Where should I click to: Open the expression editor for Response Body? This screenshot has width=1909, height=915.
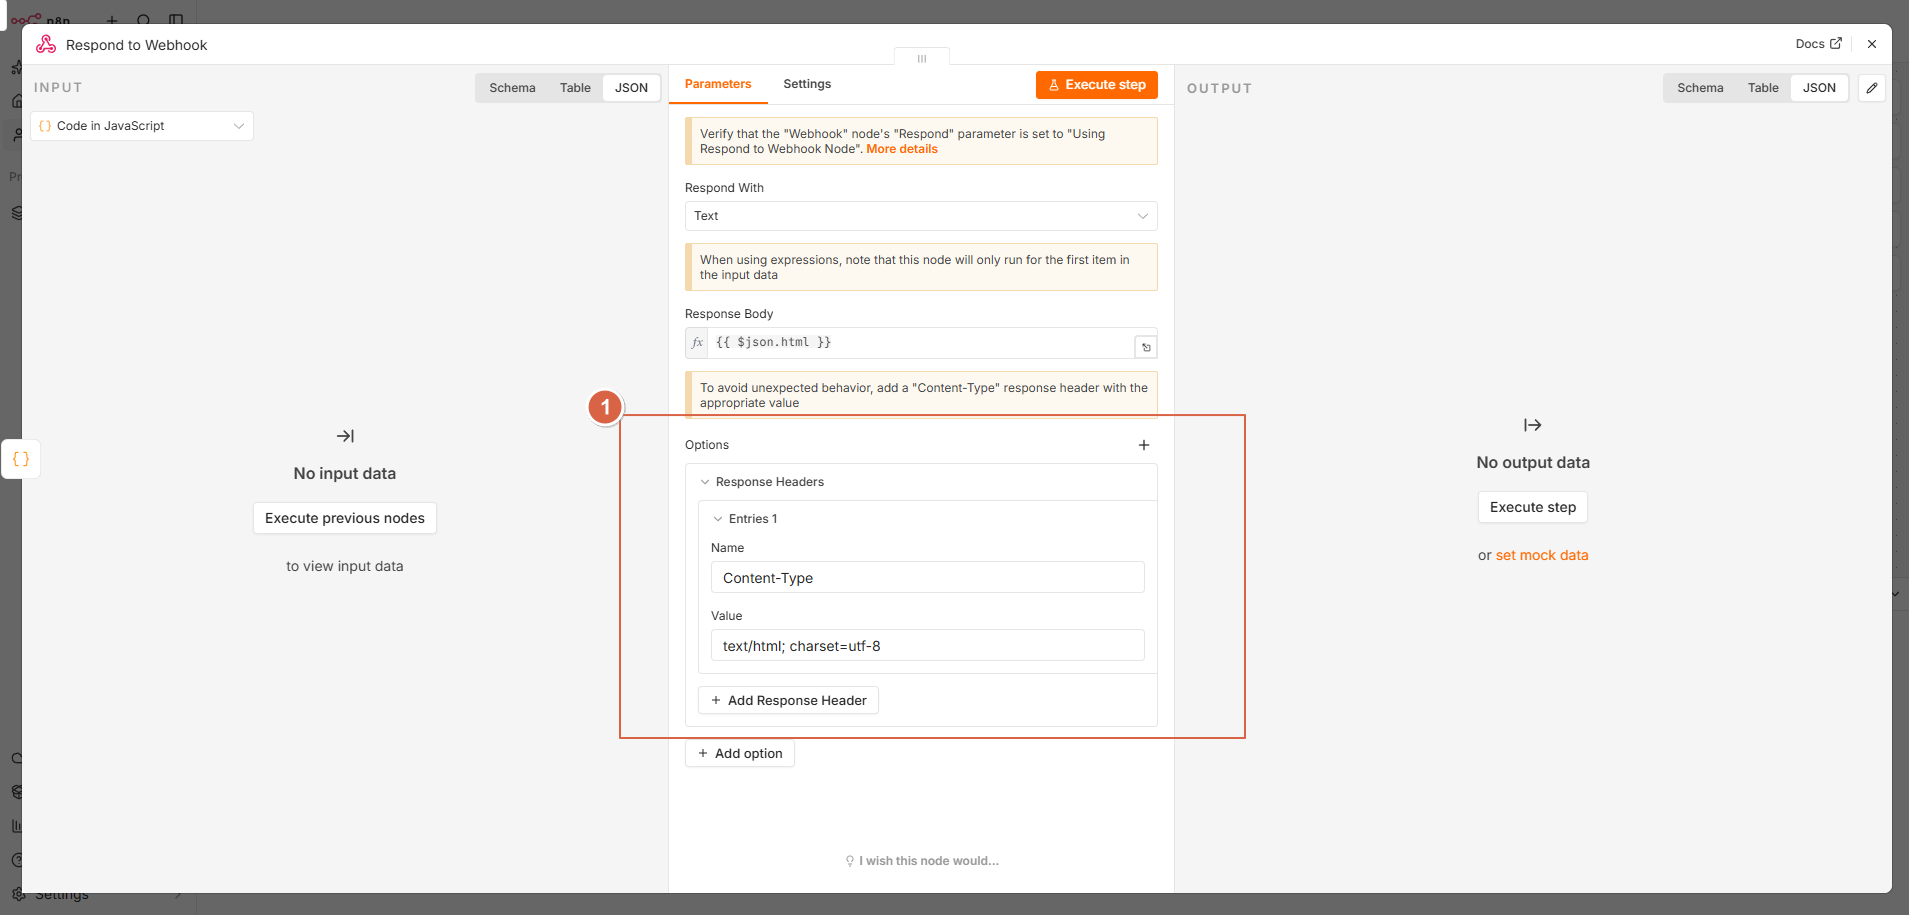[x=1146, y=347]
